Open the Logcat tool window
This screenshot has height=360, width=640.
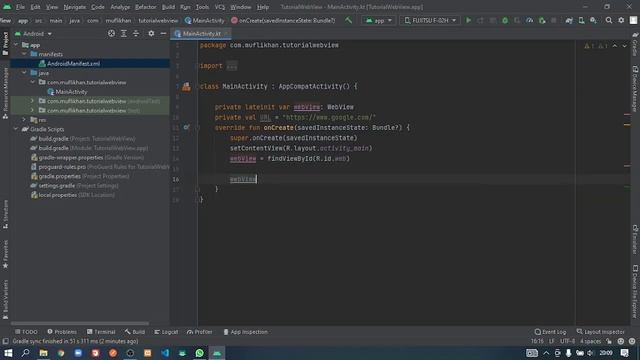pyautogui.click(x=166, y=332)
